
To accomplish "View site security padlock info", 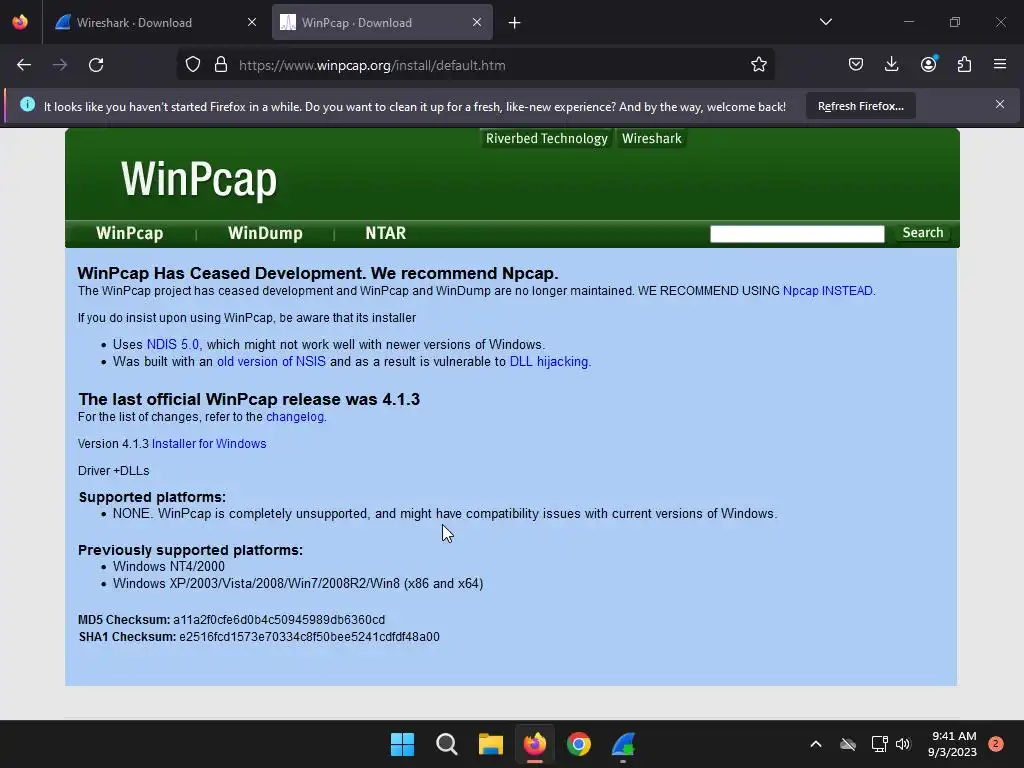I will tap(221, 65).
